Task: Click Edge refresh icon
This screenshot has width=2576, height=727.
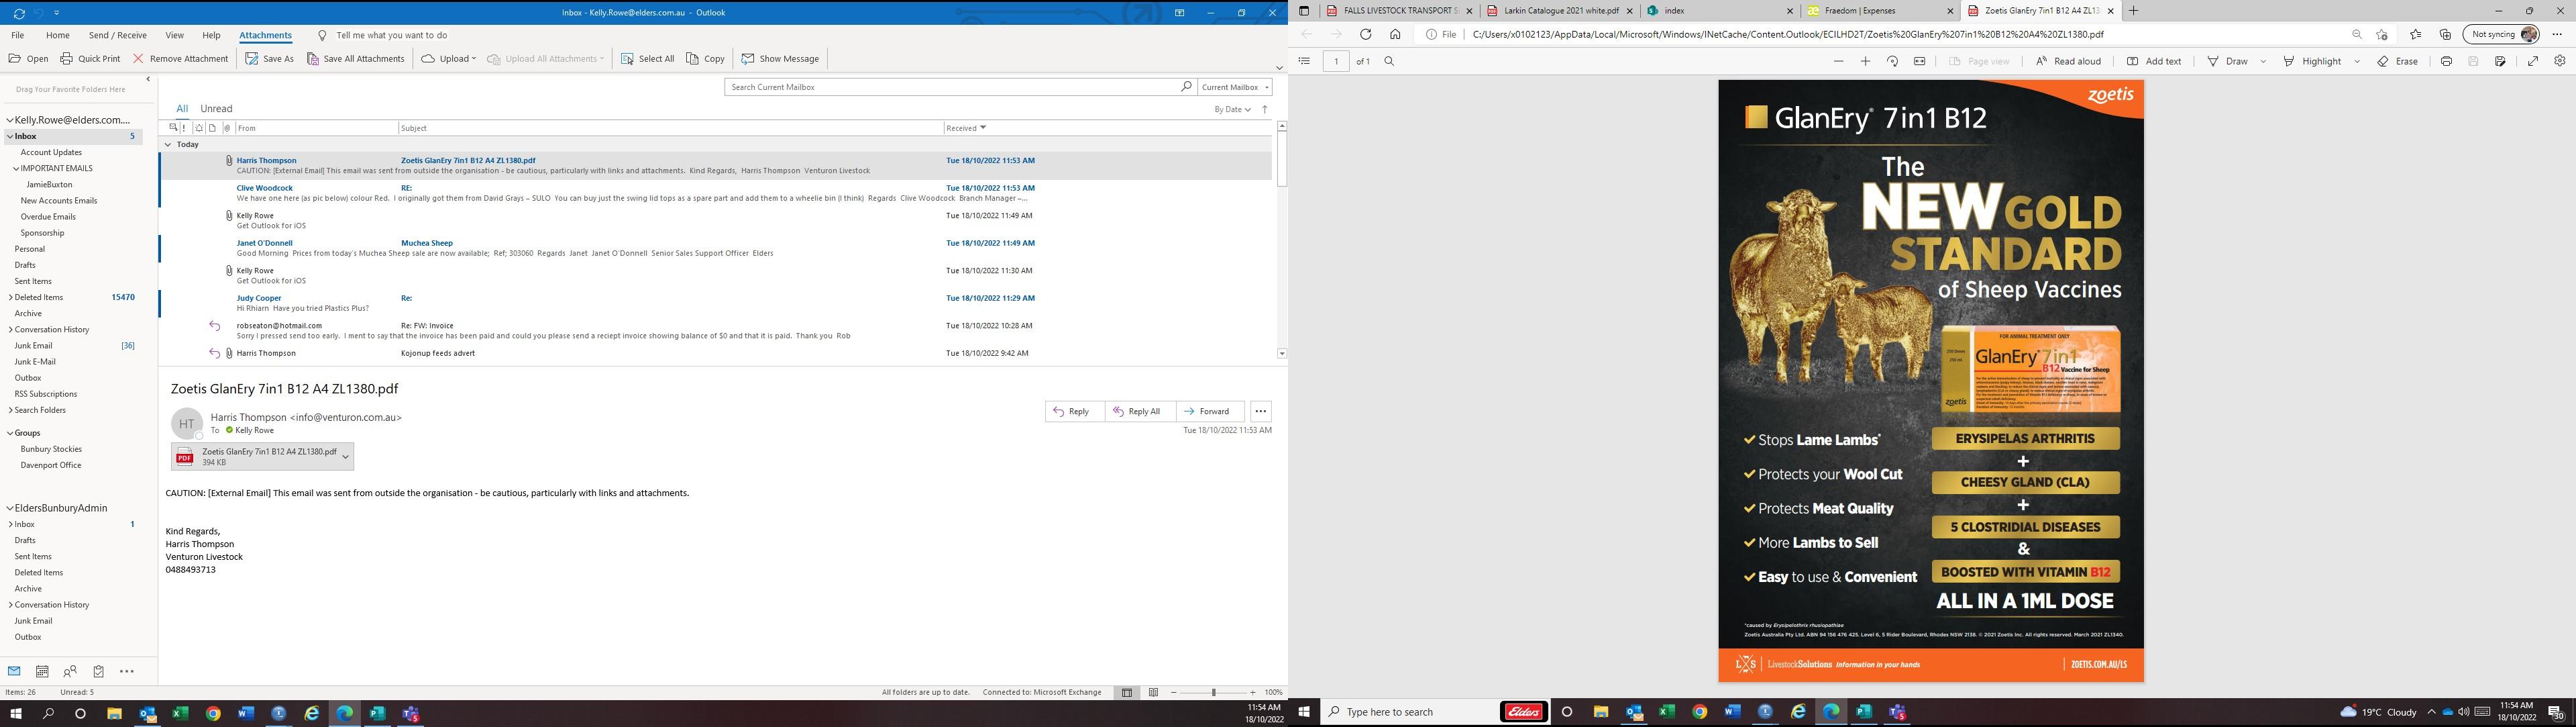Action: click(x=1365, y=34)
